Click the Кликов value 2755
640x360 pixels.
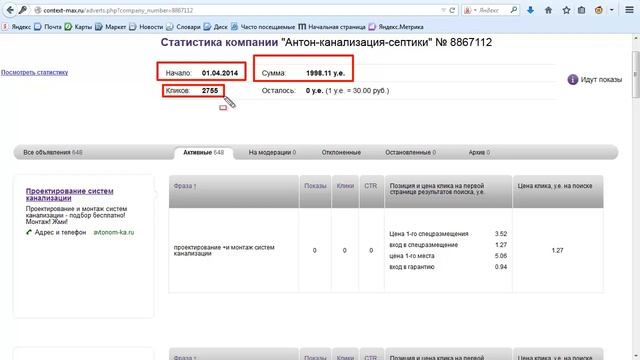click(210, 91)
